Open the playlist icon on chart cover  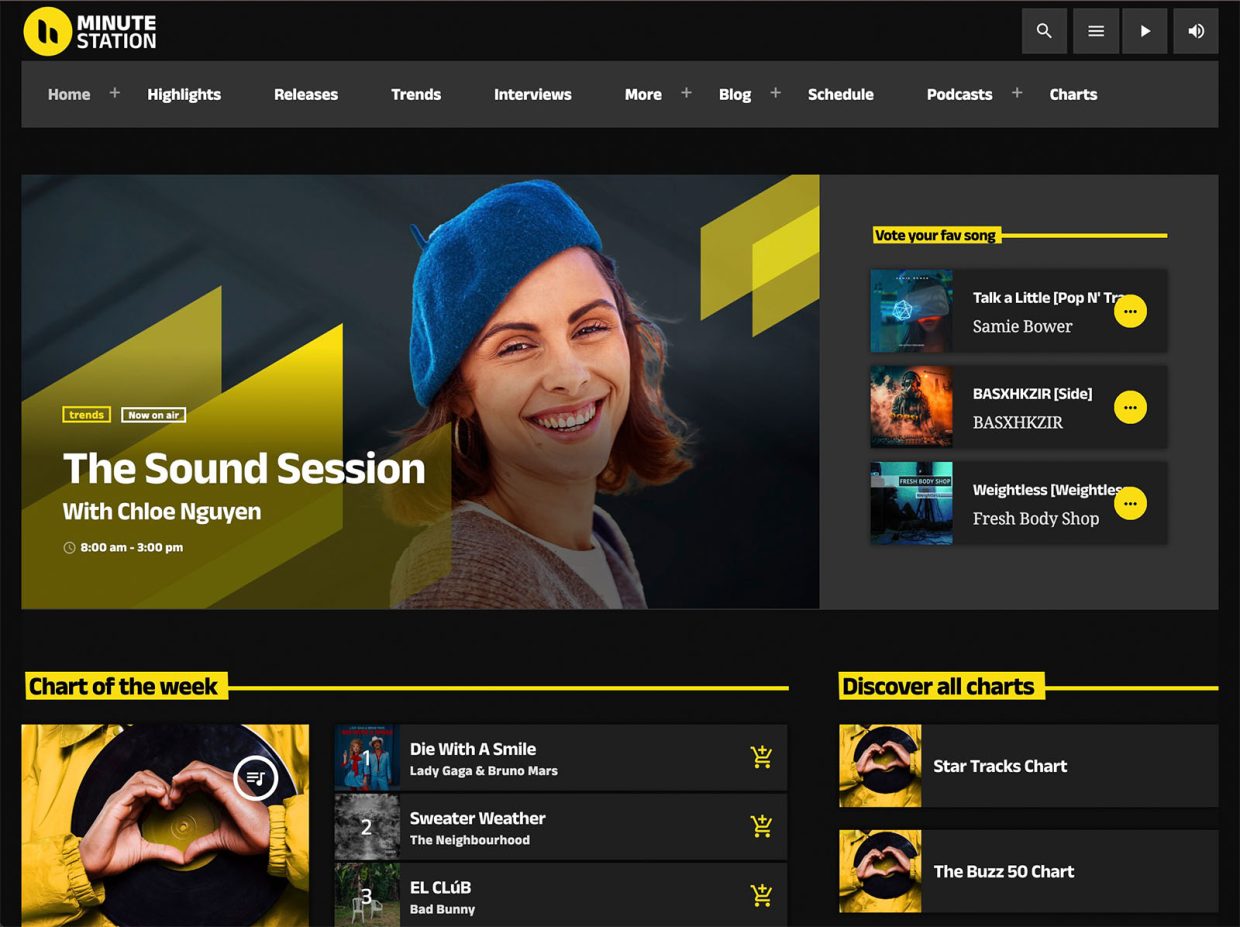point(255,777)
